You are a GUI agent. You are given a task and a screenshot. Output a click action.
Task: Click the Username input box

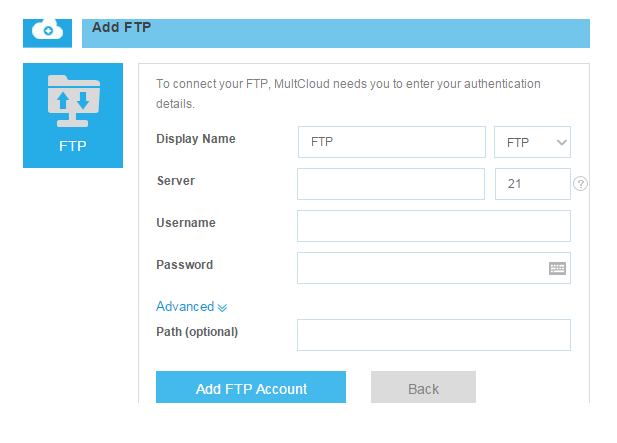pos(433,226)
